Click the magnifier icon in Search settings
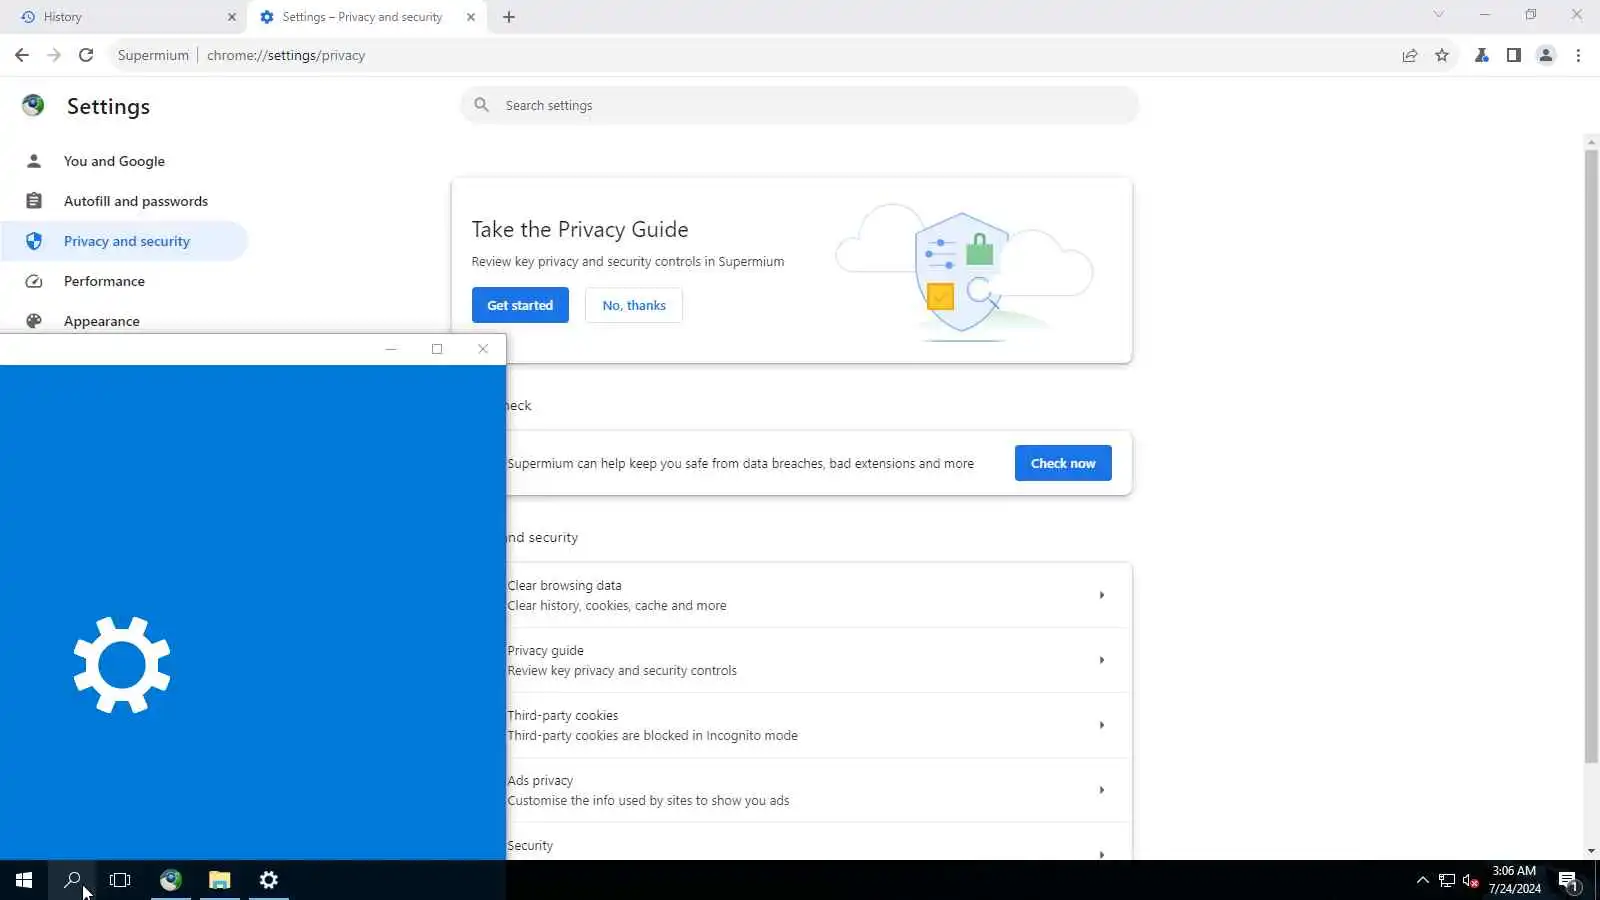This screenshot has width=1600, height=900. click(x=481, y=105)
